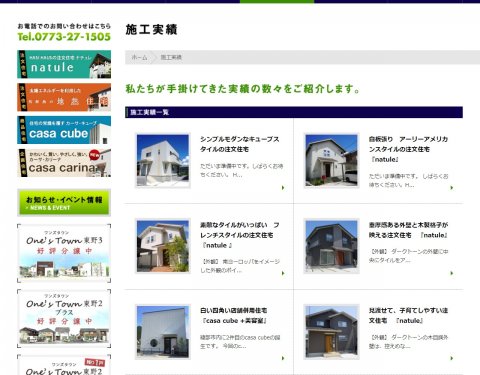Go to ホーム in breadcrumb
This screenshot has width=480, height=375.
click(x=139, y=57)
